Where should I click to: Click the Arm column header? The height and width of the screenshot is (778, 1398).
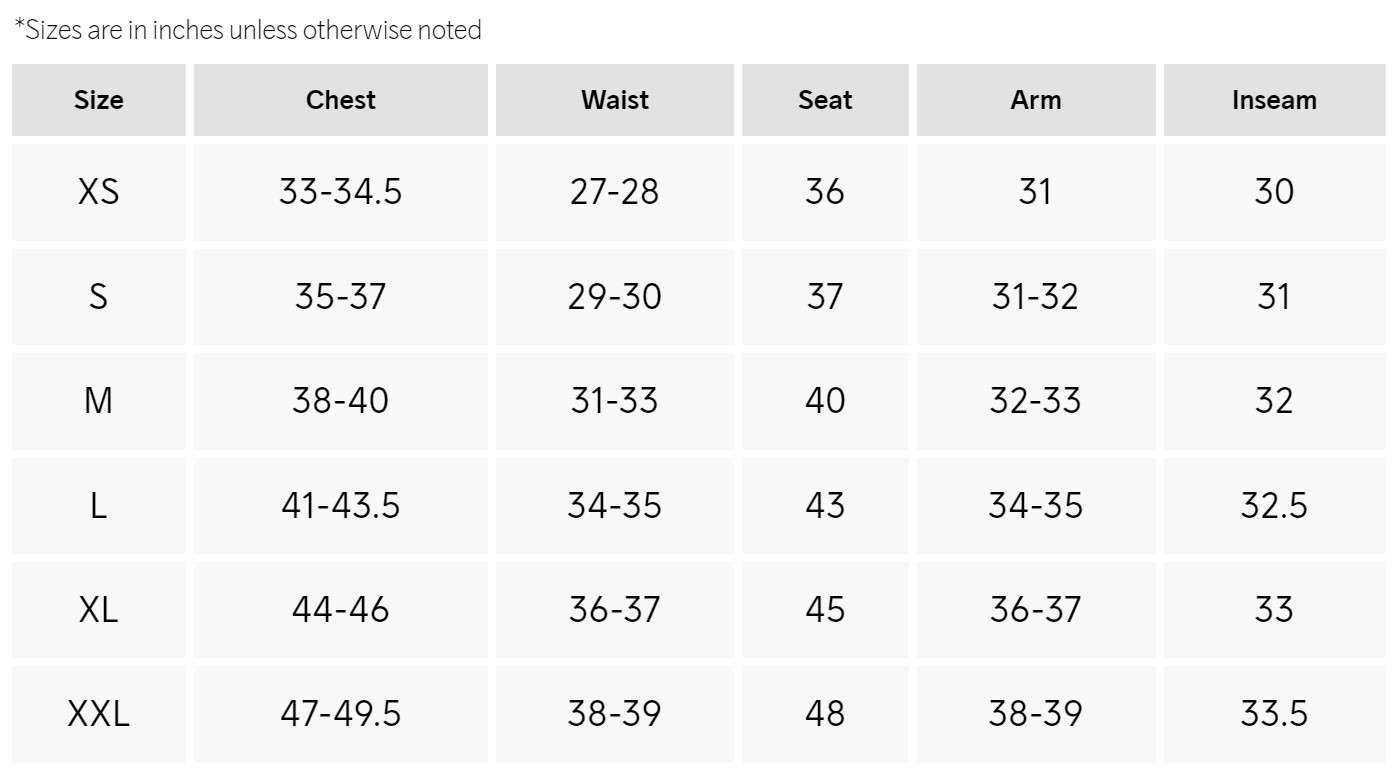click(1036, 100)
